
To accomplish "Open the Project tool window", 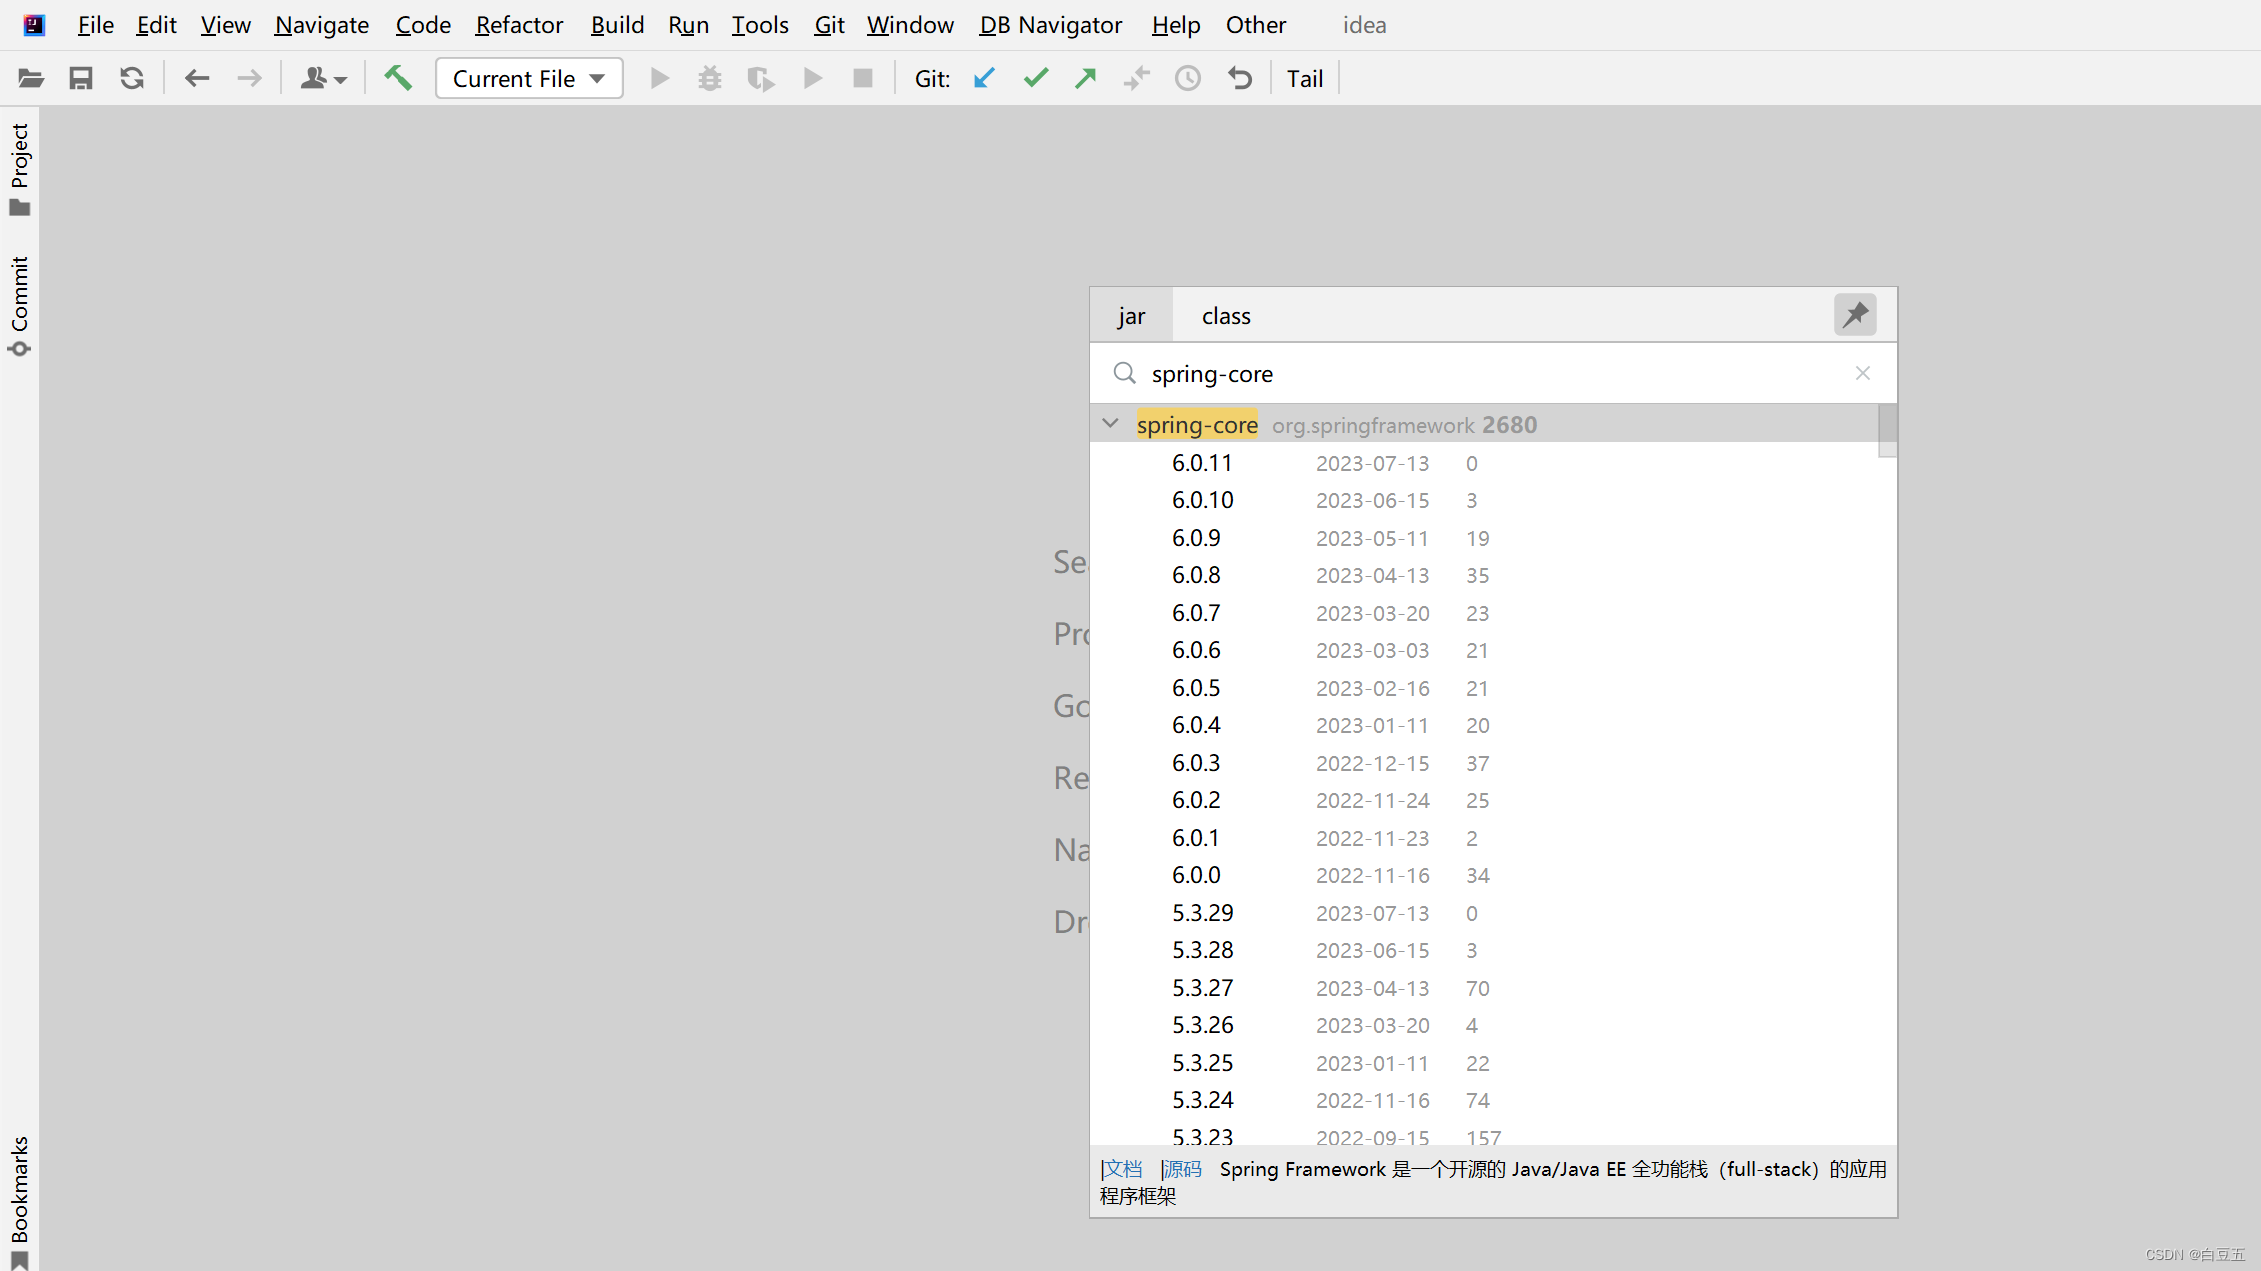I will (20, 168).
